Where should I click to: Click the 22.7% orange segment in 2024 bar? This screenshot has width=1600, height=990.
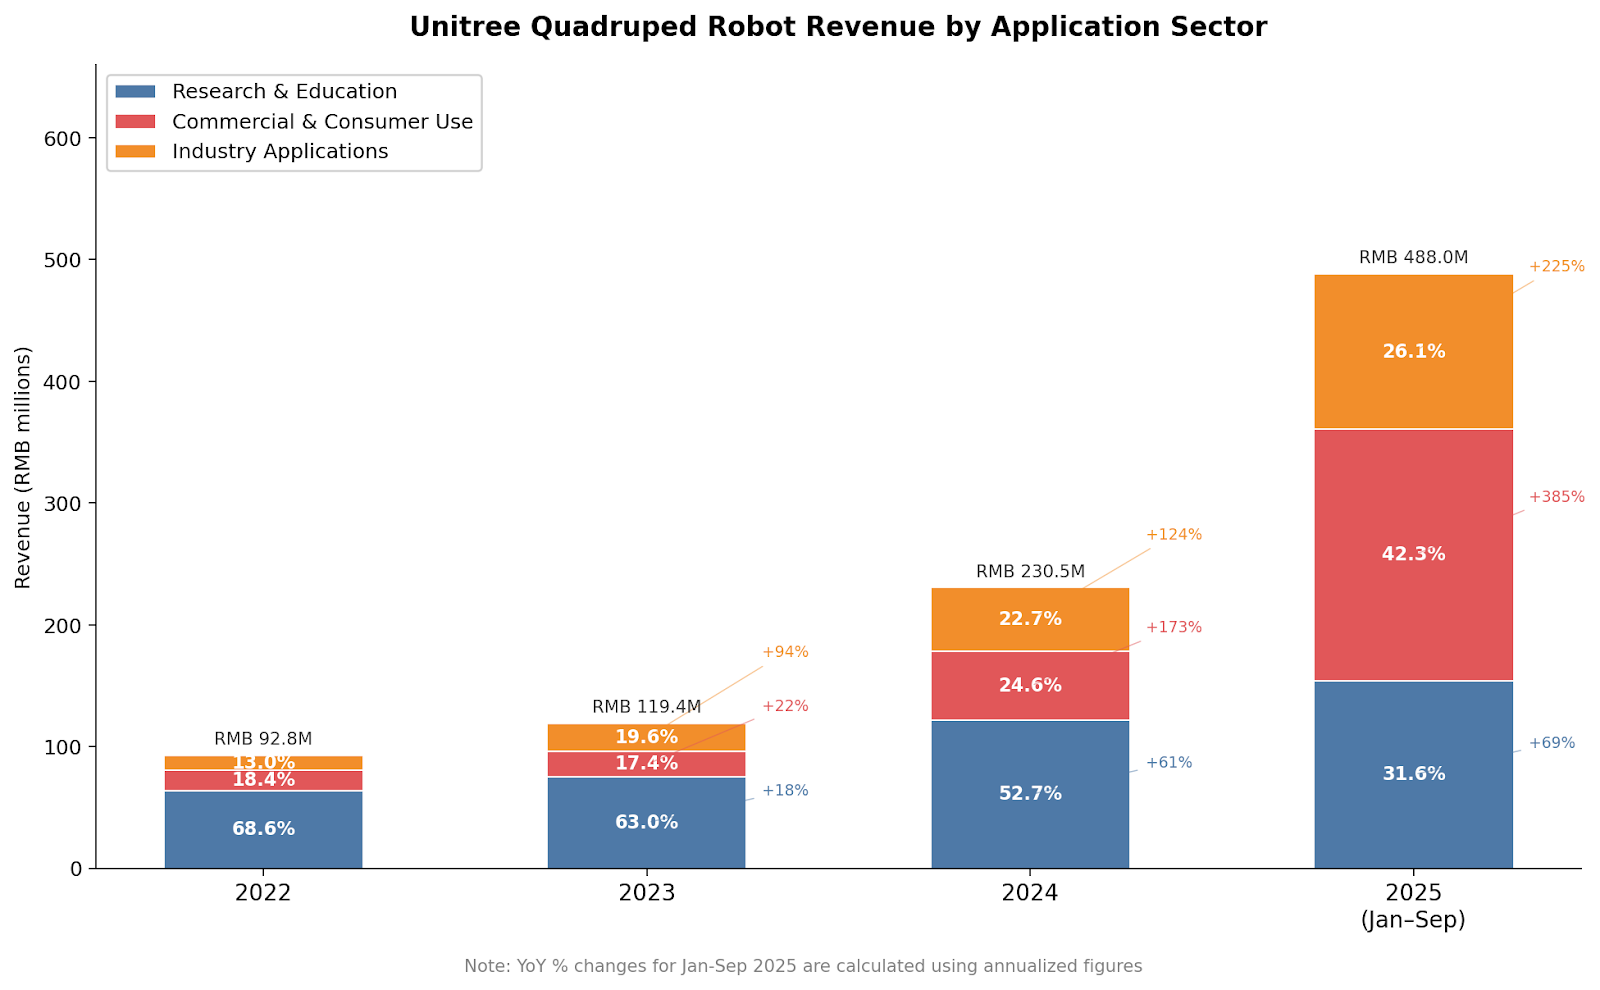(1030, 620)
